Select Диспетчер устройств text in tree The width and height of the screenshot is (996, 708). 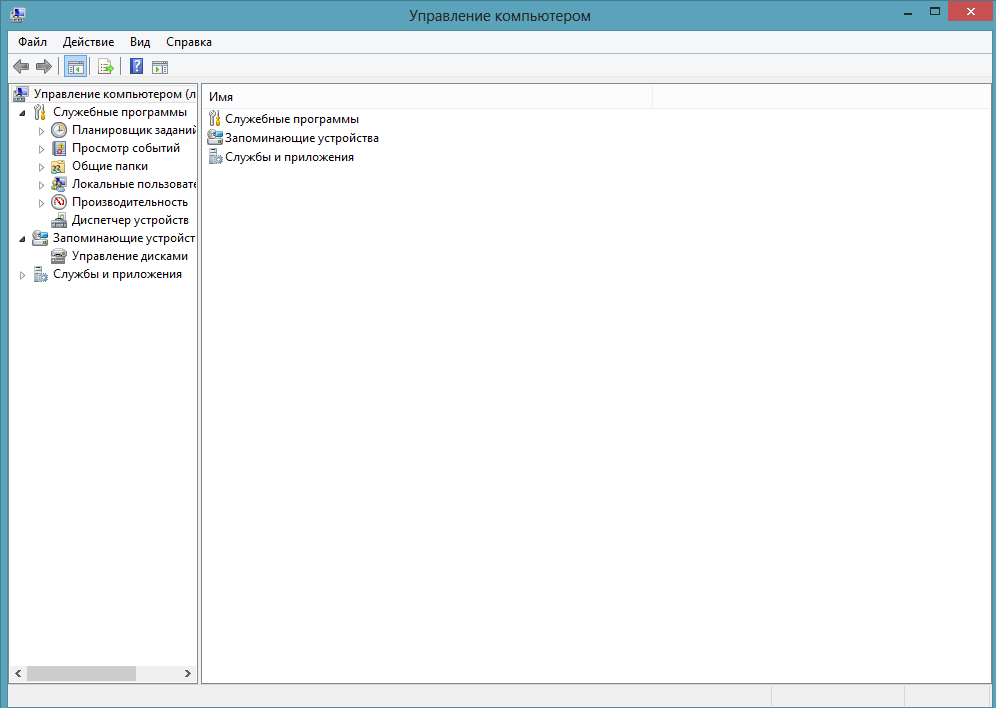point(130,220)
